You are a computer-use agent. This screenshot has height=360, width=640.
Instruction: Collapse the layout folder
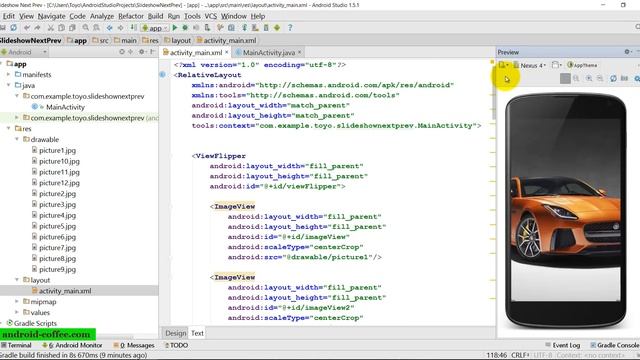click(x=17, y=280)
